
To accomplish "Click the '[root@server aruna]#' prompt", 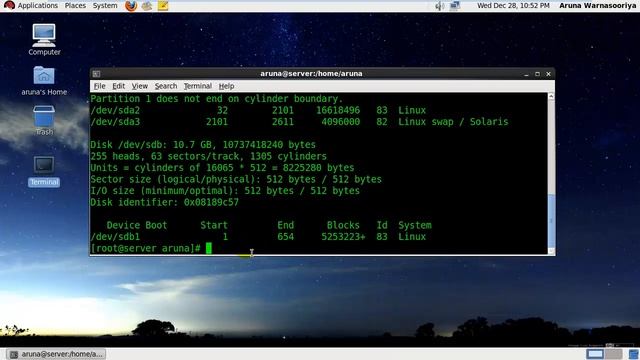I will (x=145, y=248).
